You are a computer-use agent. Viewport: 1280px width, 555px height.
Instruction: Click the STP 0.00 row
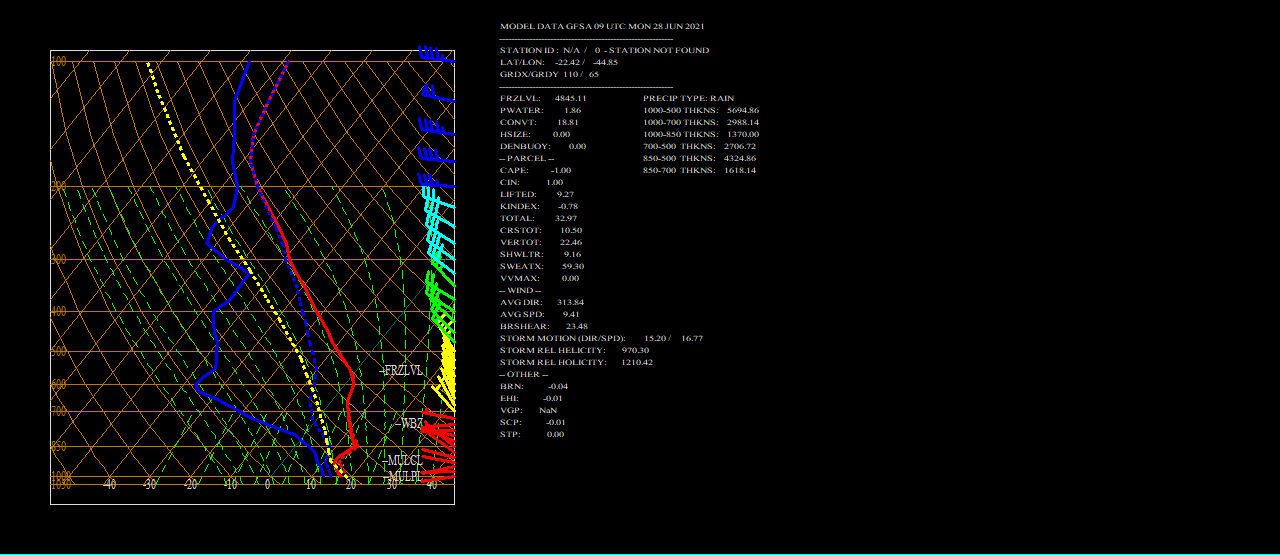point(532,434)
